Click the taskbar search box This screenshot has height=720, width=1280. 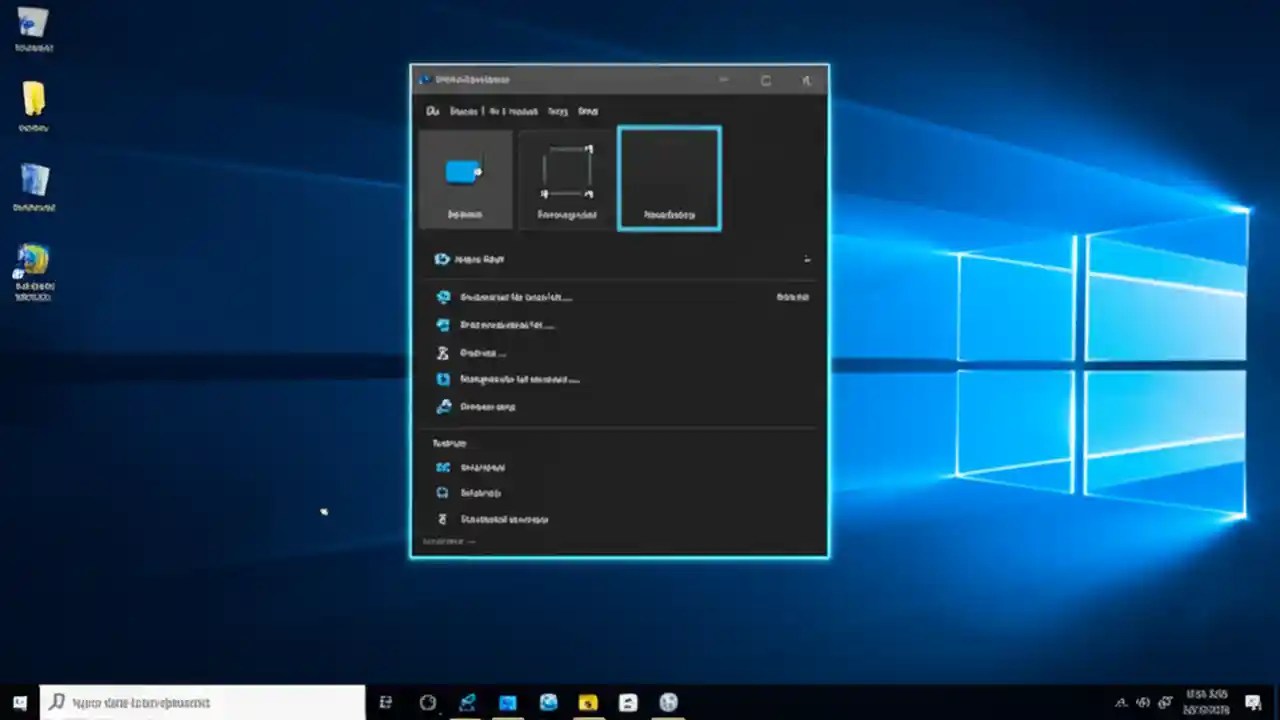(200, 702)
